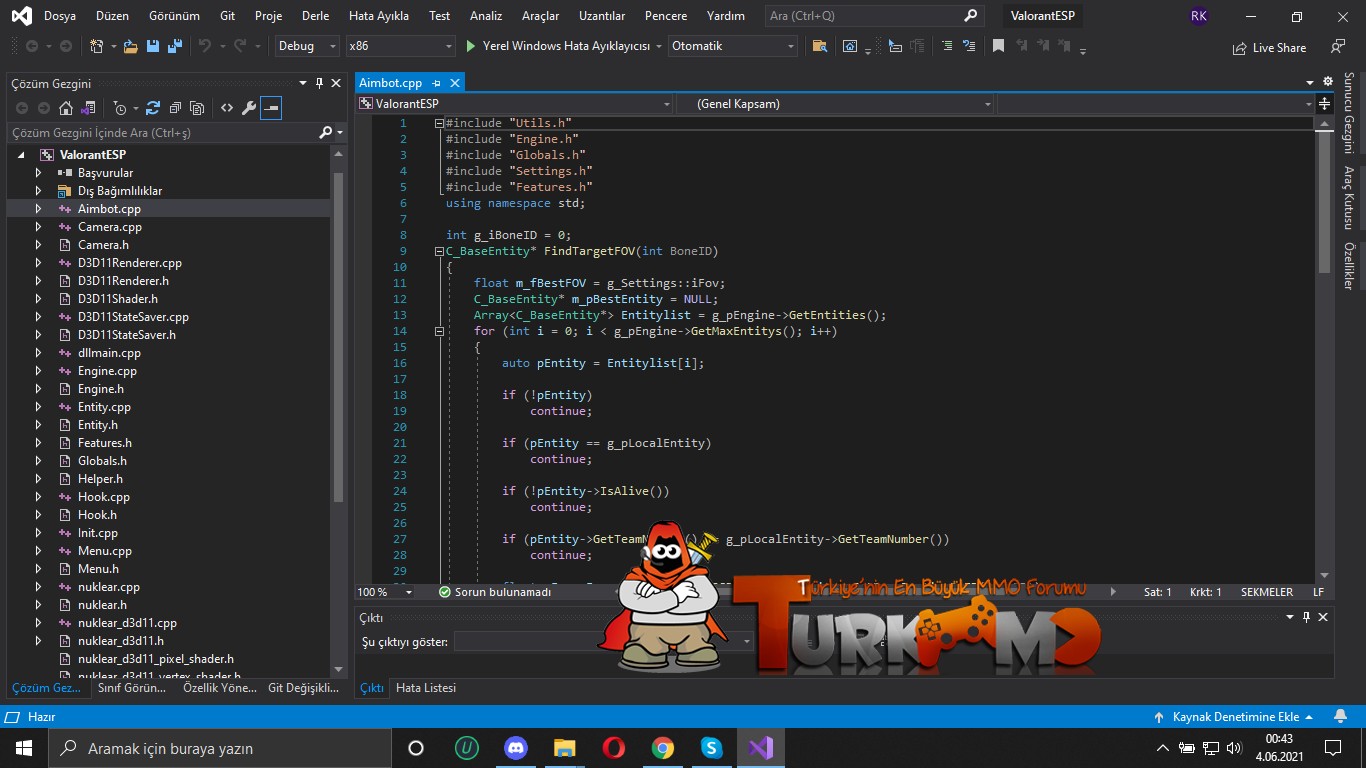
Task: Open the Dosya menu
Action: [60, 16]
